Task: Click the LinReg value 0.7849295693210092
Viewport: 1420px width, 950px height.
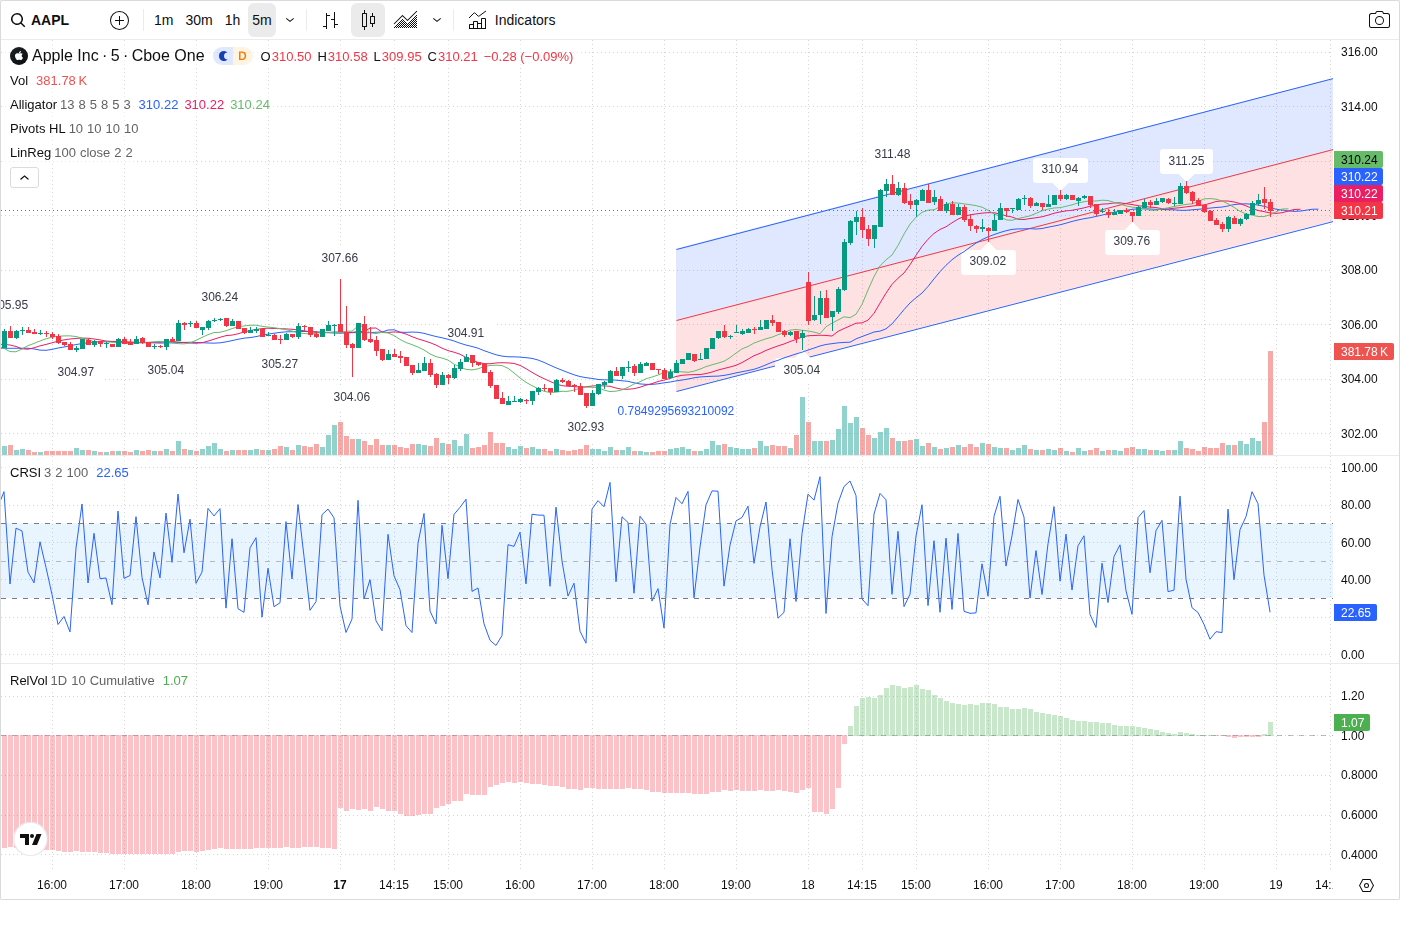Action: tap(675, 411)
